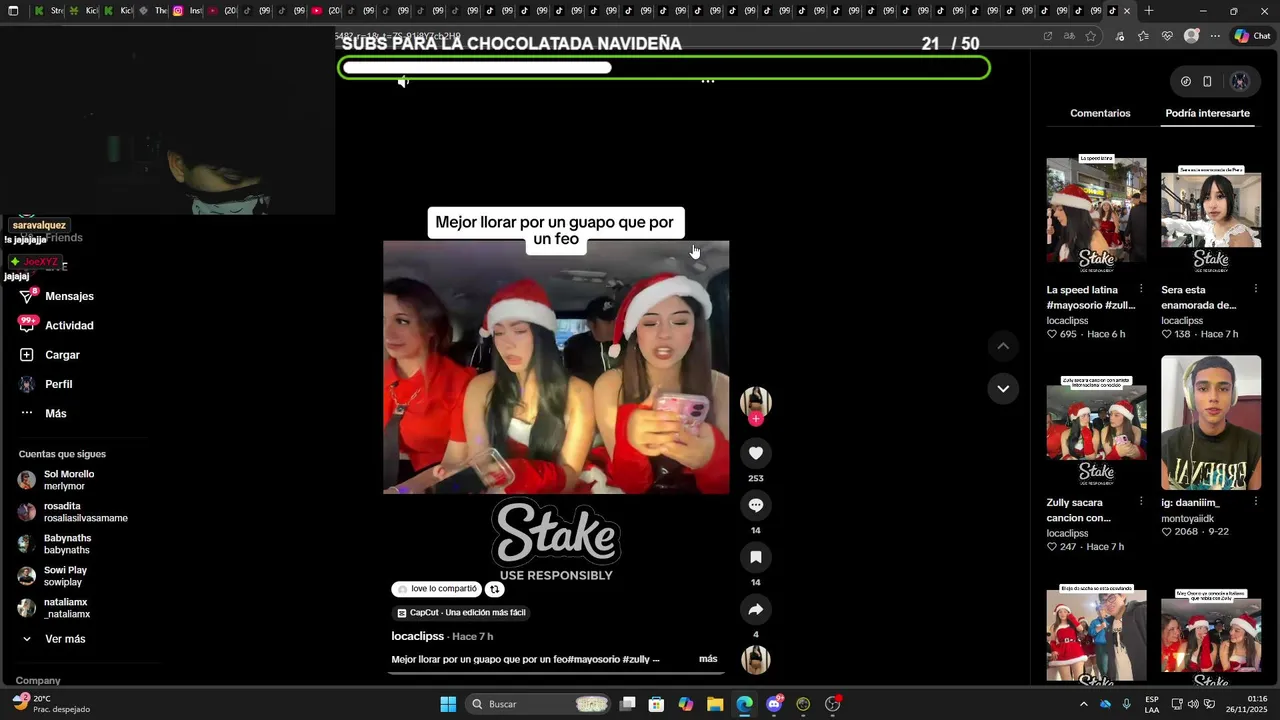Open Microsoft Store from the taskbar
The image size is (1280, 720).
pos(657,704)
